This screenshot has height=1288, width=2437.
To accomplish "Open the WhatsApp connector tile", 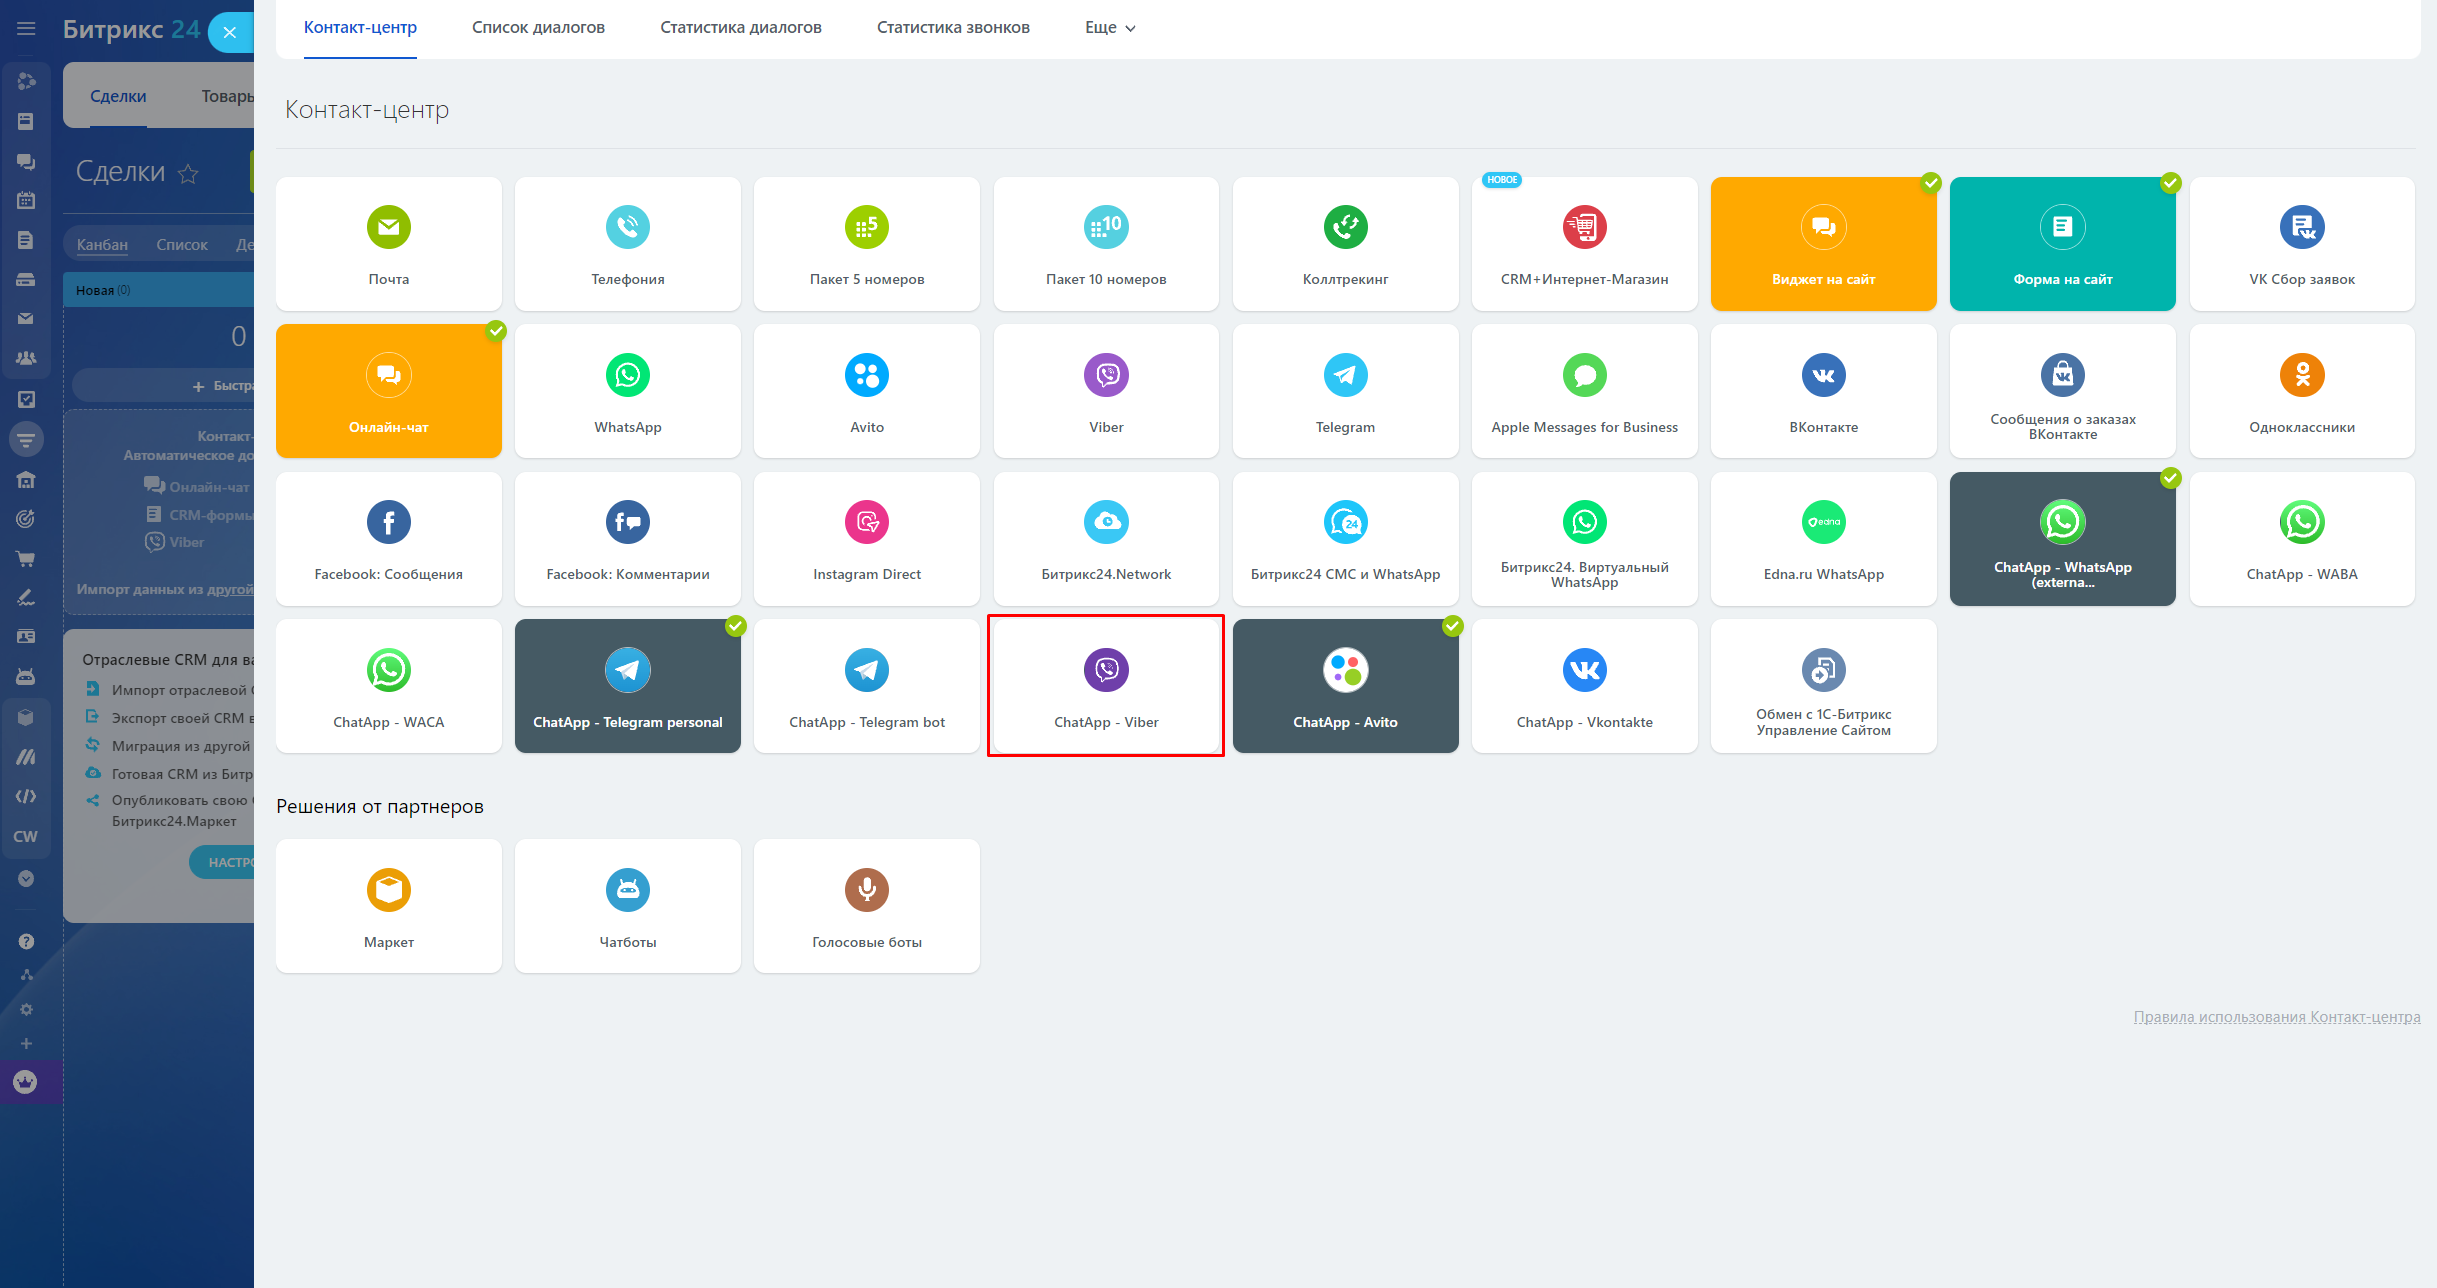I will click(x=627, y=391).
